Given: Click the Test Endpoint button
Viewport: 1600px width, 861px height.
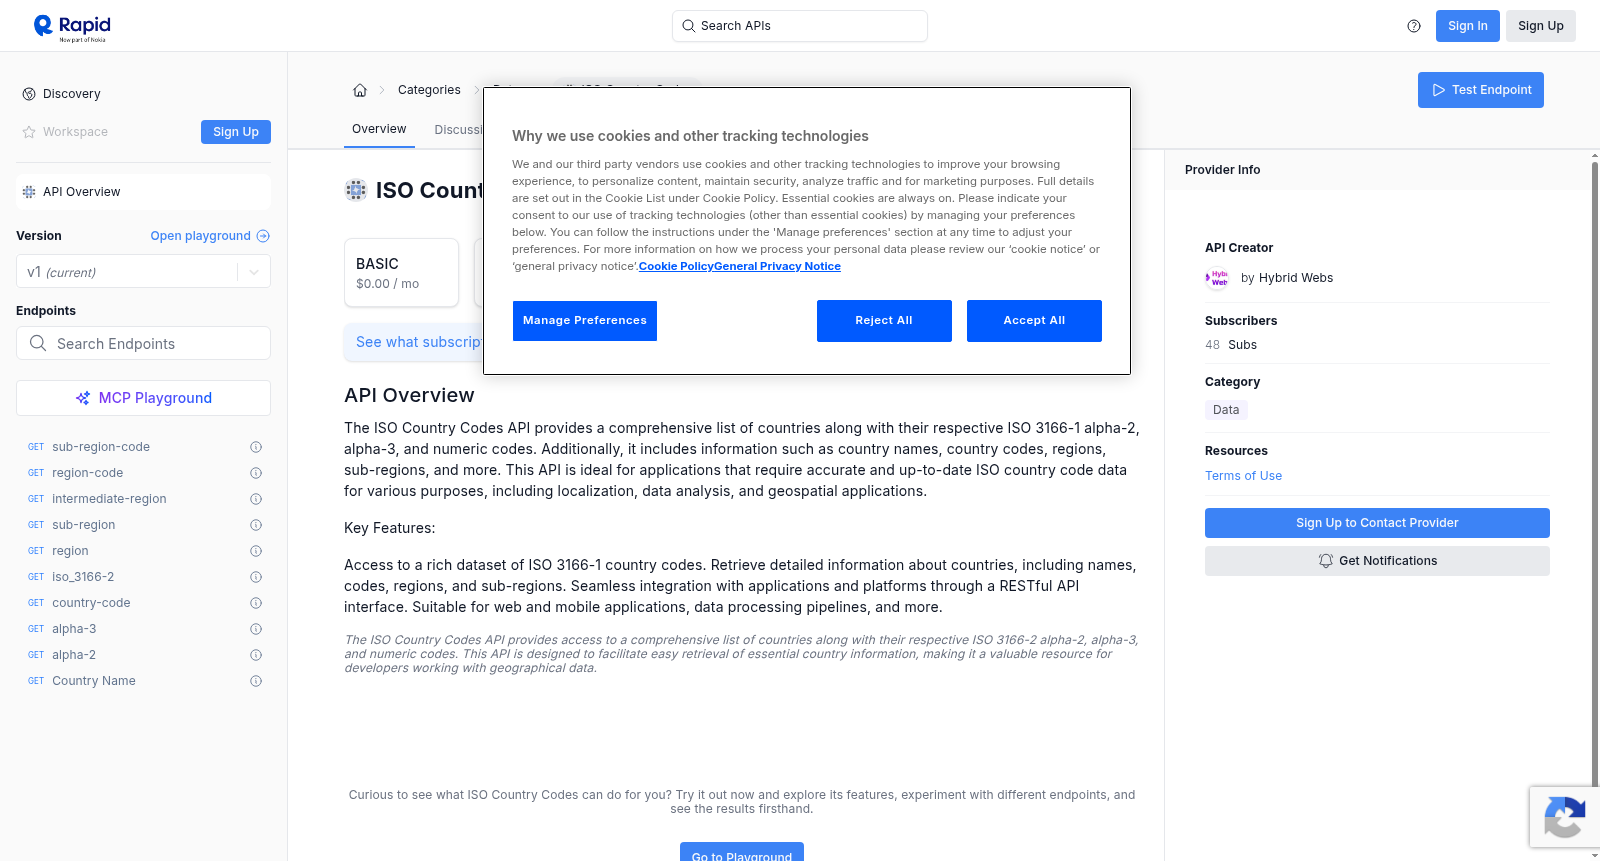Looking at the screenshot, I should click(x=1481, y=90).
